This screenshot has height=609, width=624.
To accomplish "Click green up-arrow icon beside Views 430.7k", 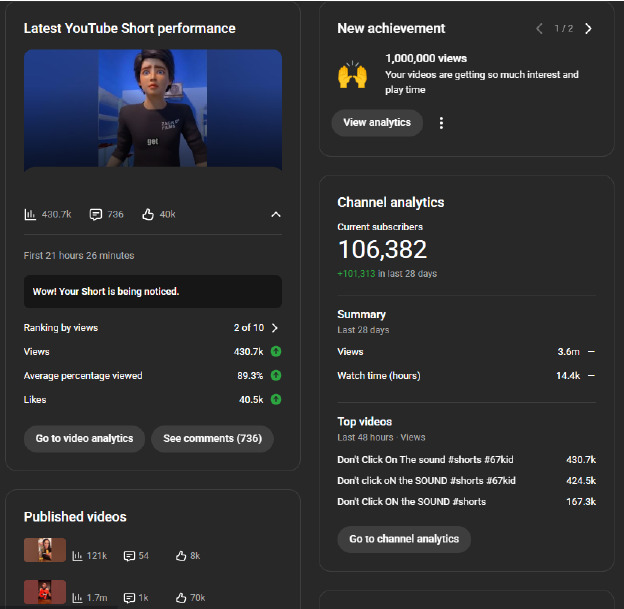I will click(276, 352).
